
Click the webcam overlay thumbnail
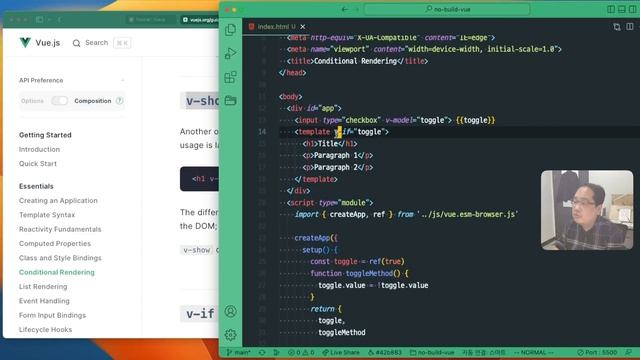587,210
